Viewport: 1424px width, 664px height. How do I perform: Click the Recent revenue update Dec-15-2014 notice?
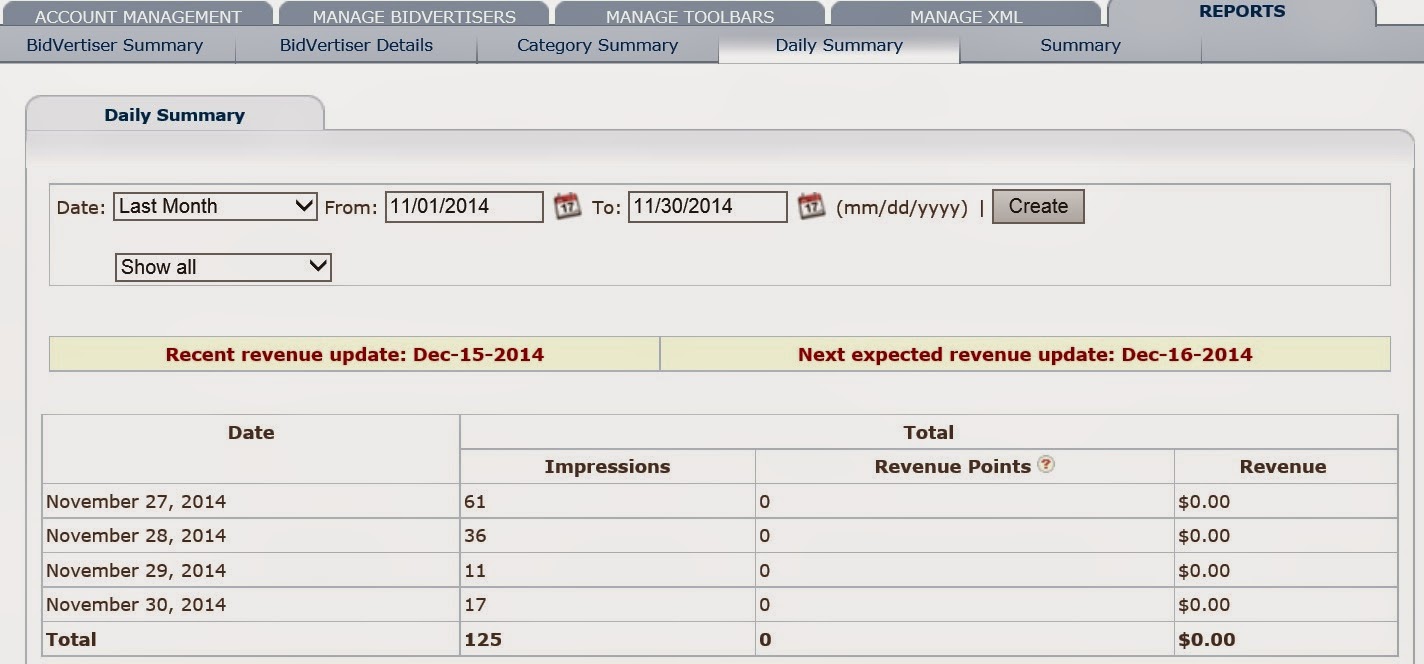click(355, 354)
